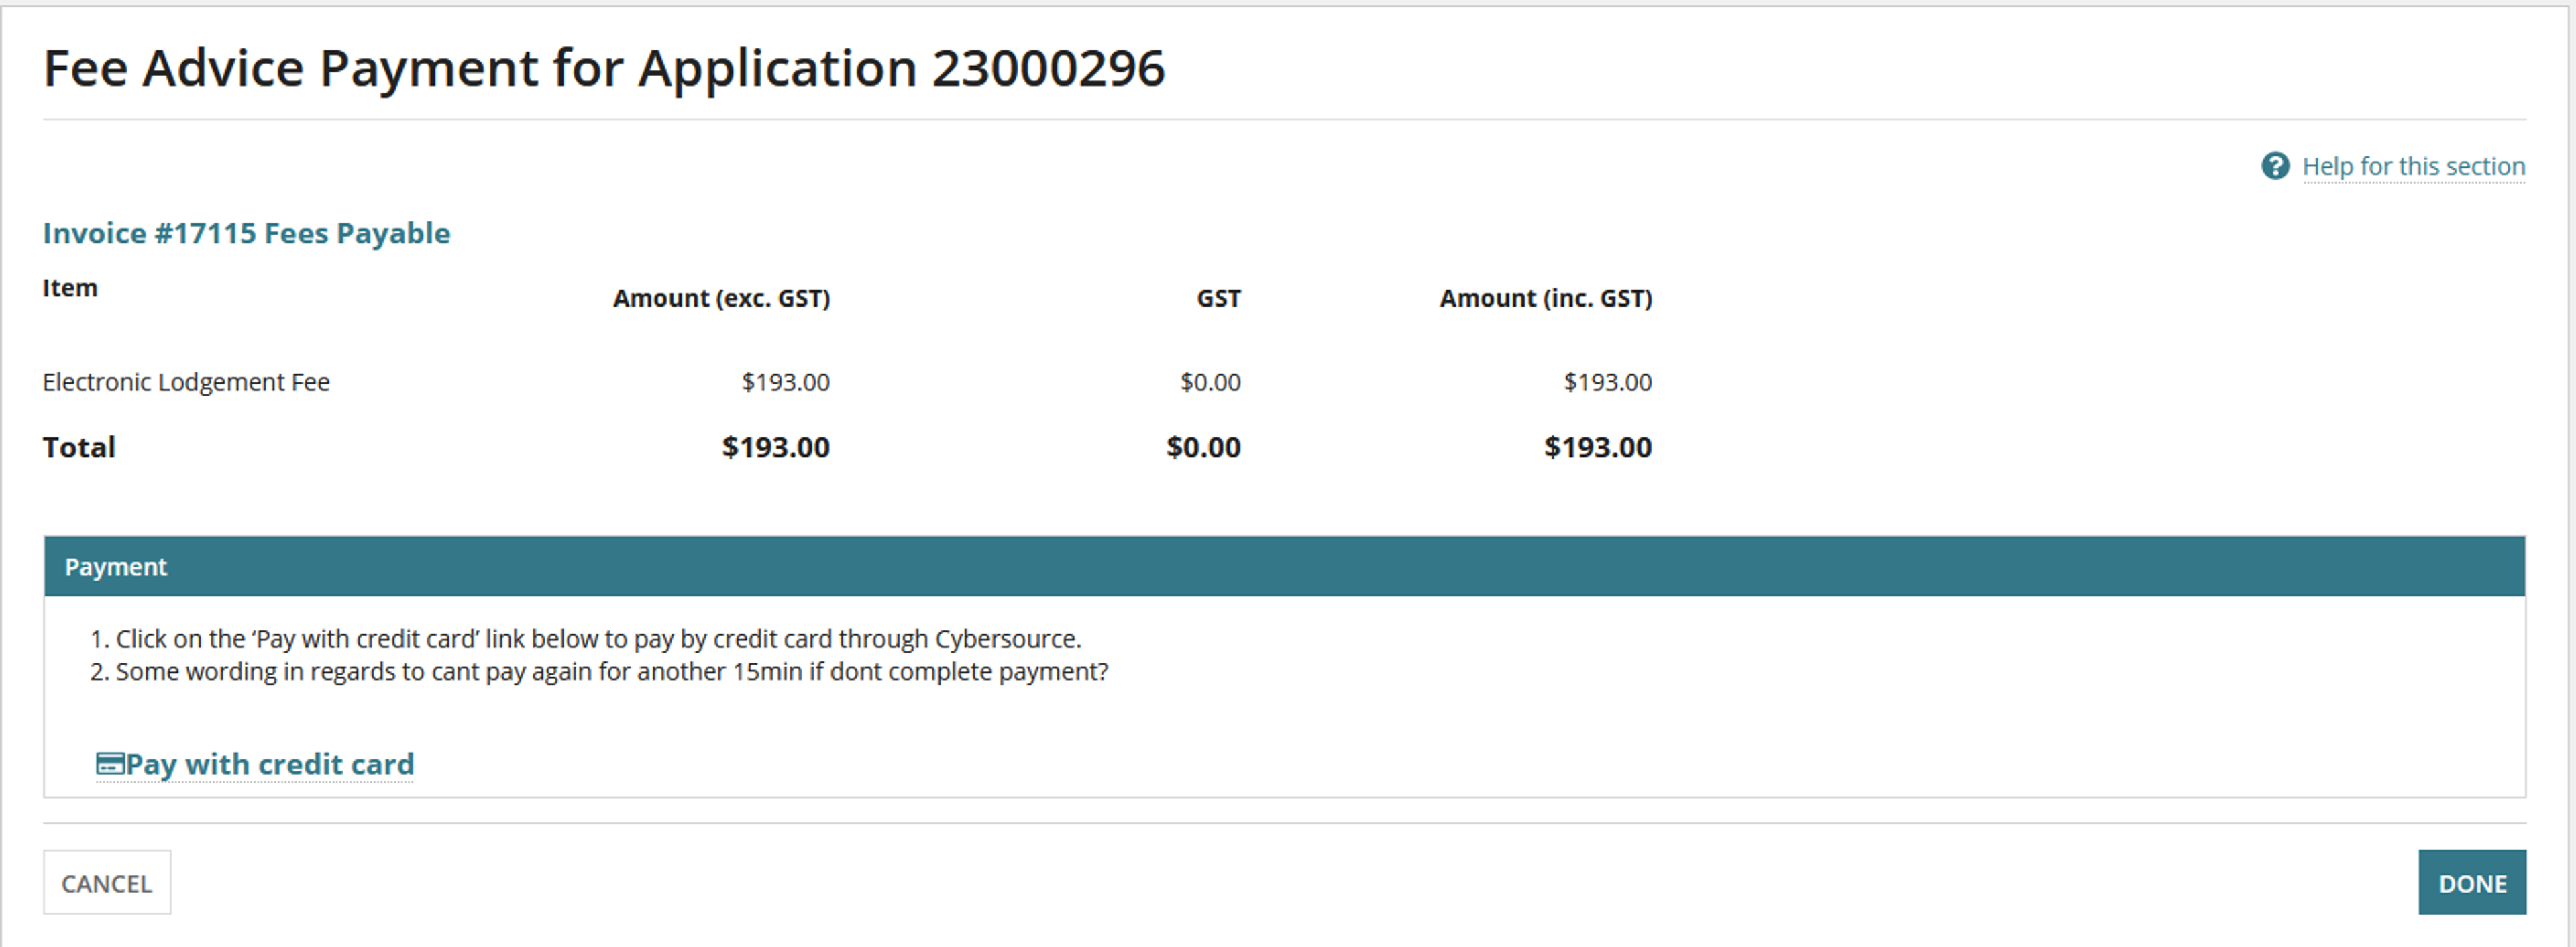The height and width of the screenshot is (947, 2576).
Task: Click the Amount (inc. GST) column header
Action: pyautogui.click(x=1545, y=298)
